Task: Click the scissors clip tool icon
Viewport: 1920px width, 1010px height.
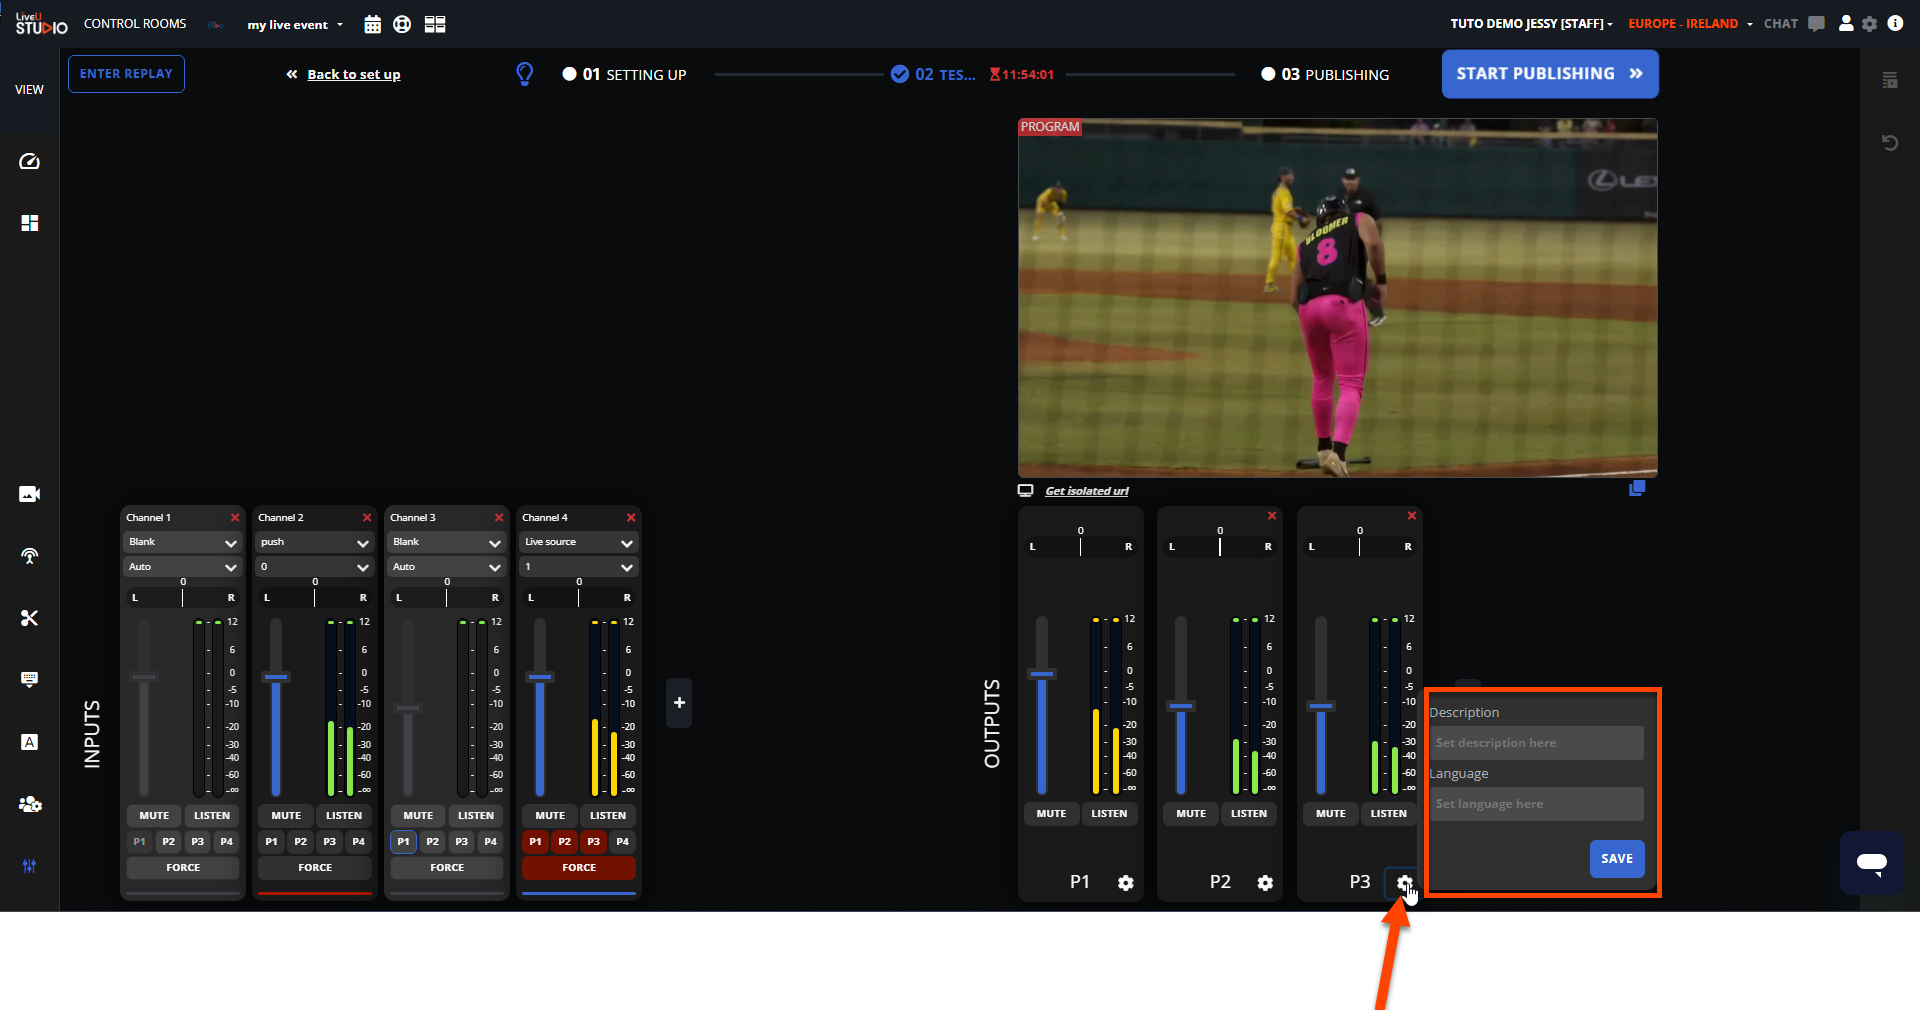Action: [29, 618]
